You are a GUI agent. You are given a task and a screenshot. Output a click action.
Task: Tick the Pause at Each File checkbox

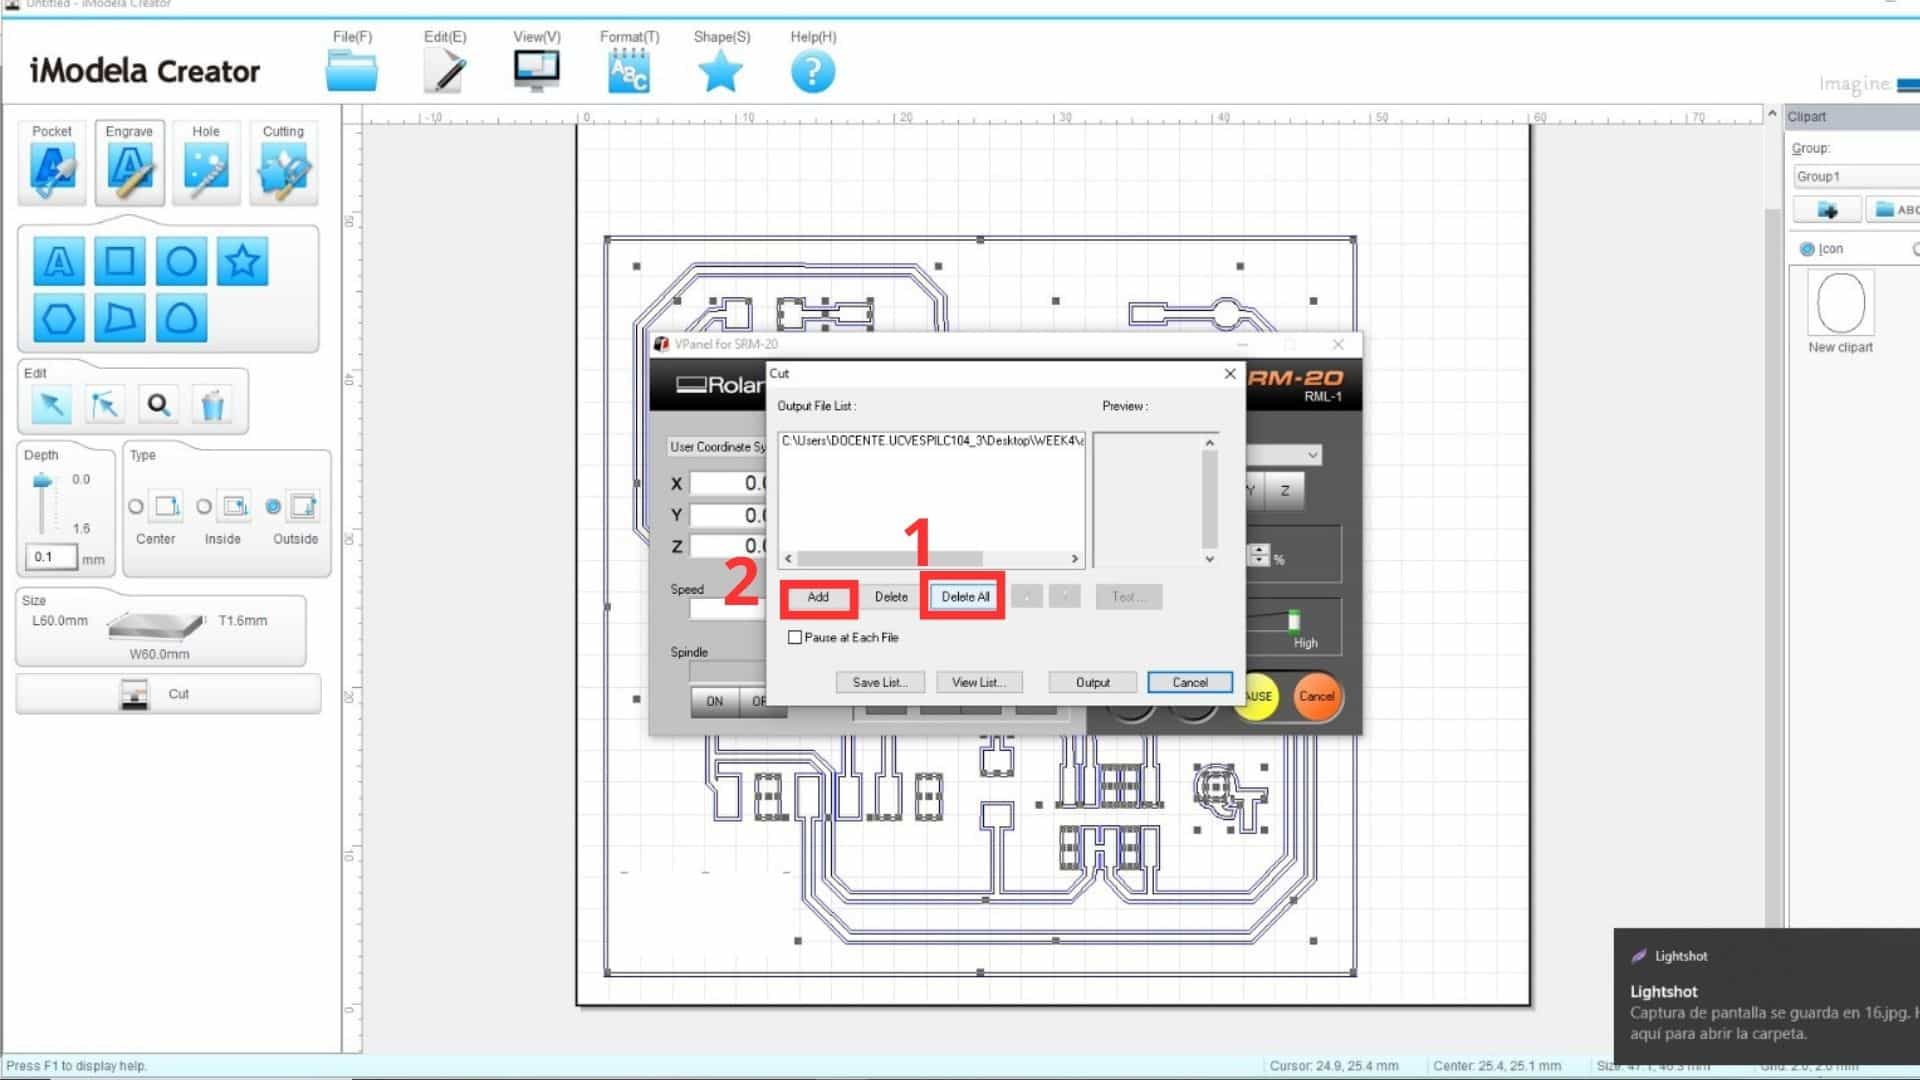point(795,637)
